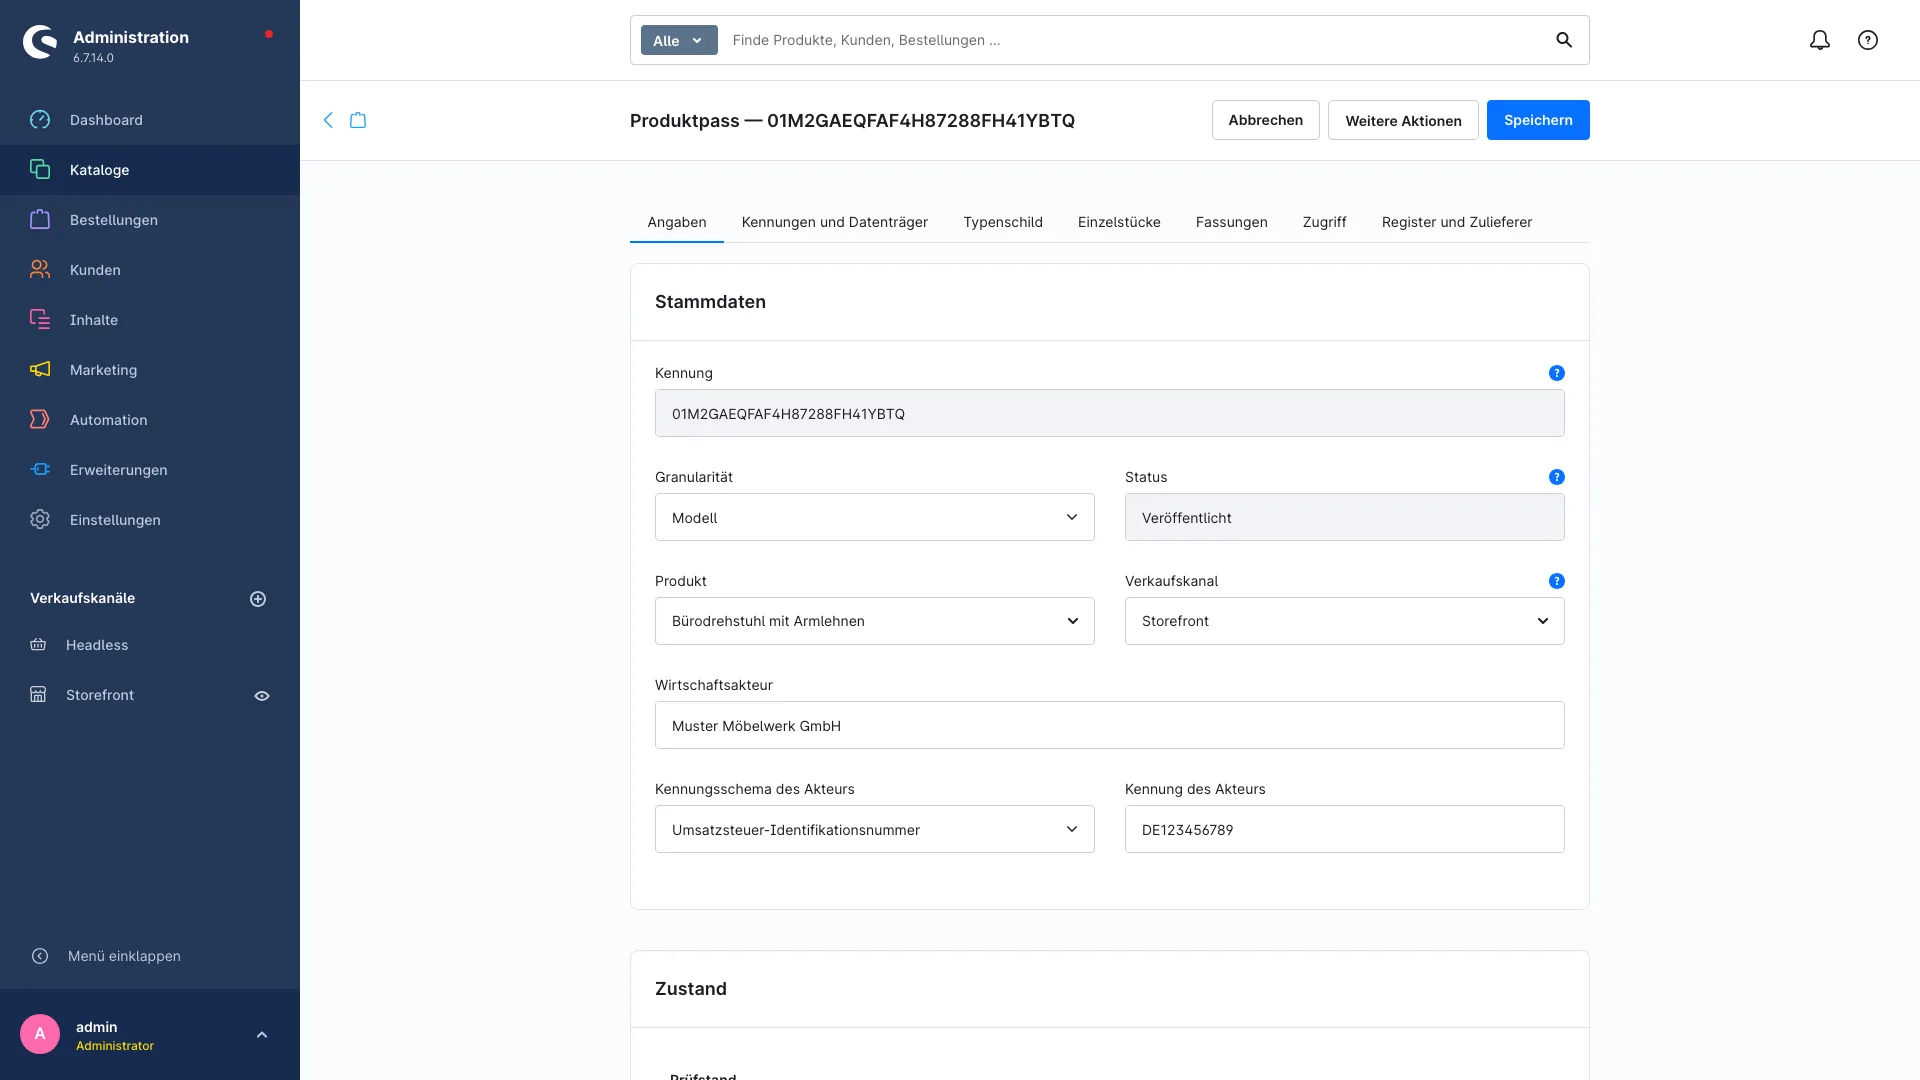Expand the admin user menu chevron
This screenshot has width=1920, height=1080.
click(x=262, y=1035)
